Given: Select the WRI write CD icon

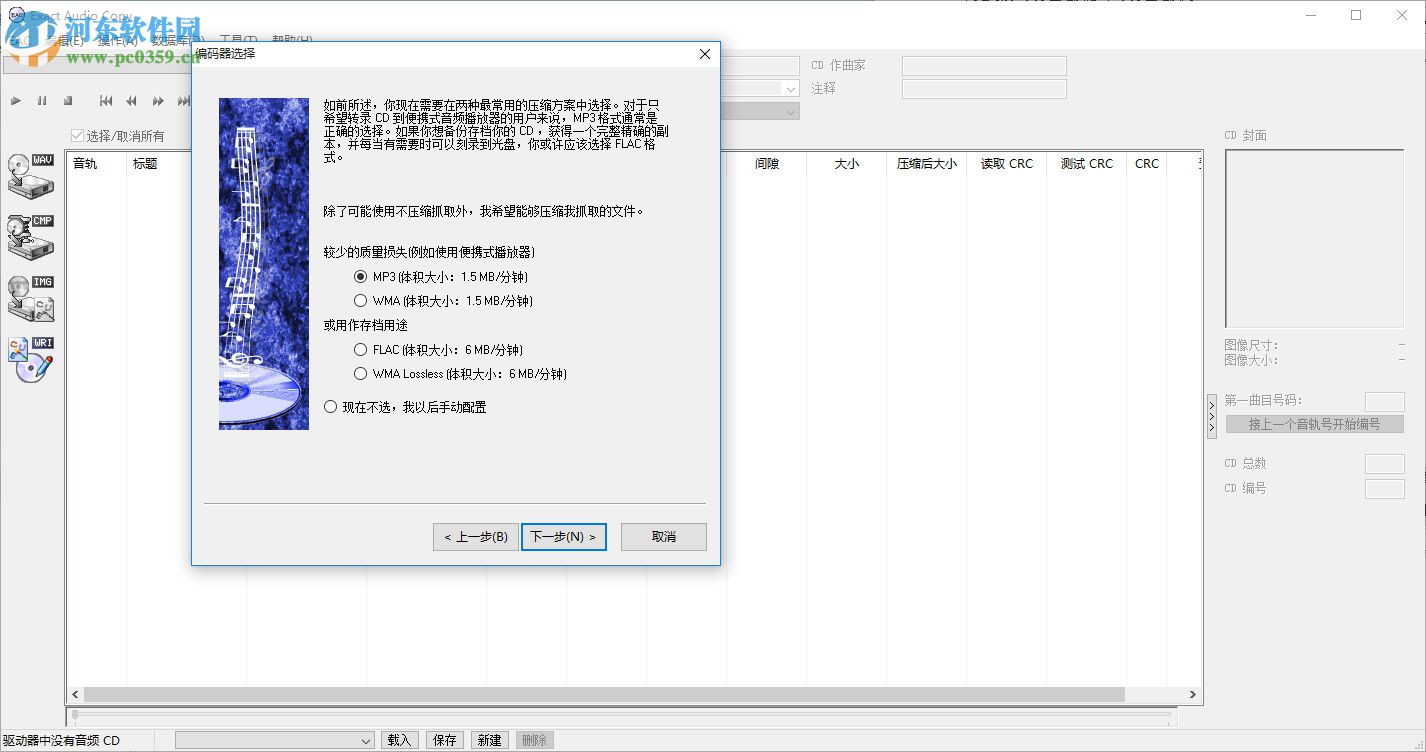Looking at the screenshot, I should pyautogui.click(x=30, y=357).
